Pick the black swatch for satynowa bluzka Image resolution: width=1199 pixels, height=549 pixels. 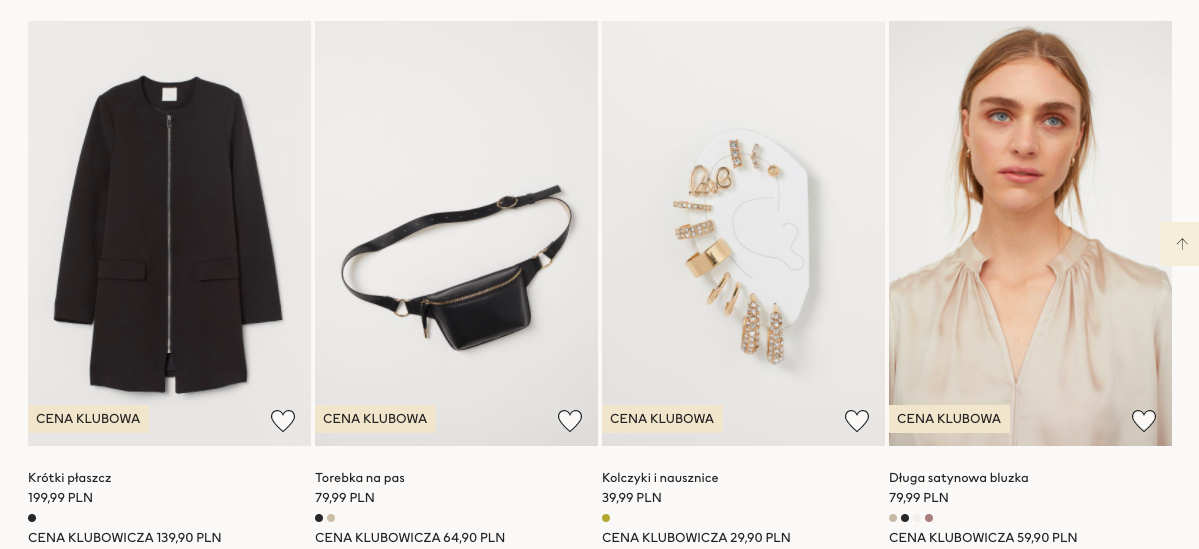[x=905, y=518]
